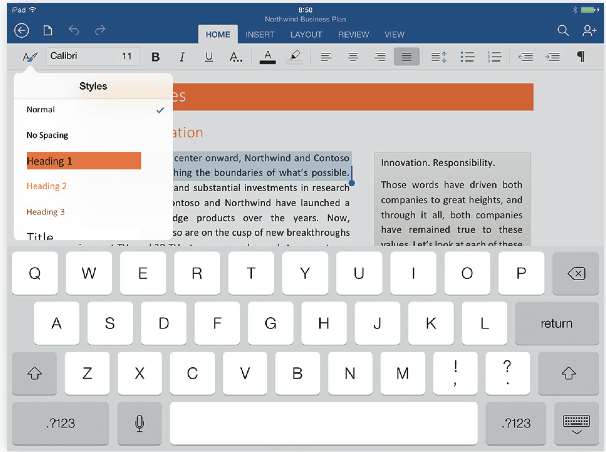Switch to the HOME tab
Screen dimensions: 606x452
[x=218, y=34]
